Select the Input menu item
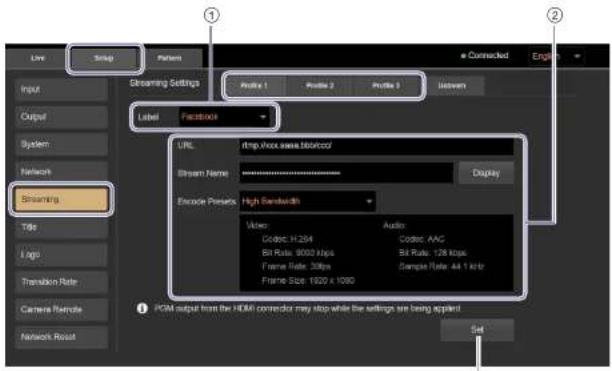Viewport: 612px width, 371px height. point(61,89)
